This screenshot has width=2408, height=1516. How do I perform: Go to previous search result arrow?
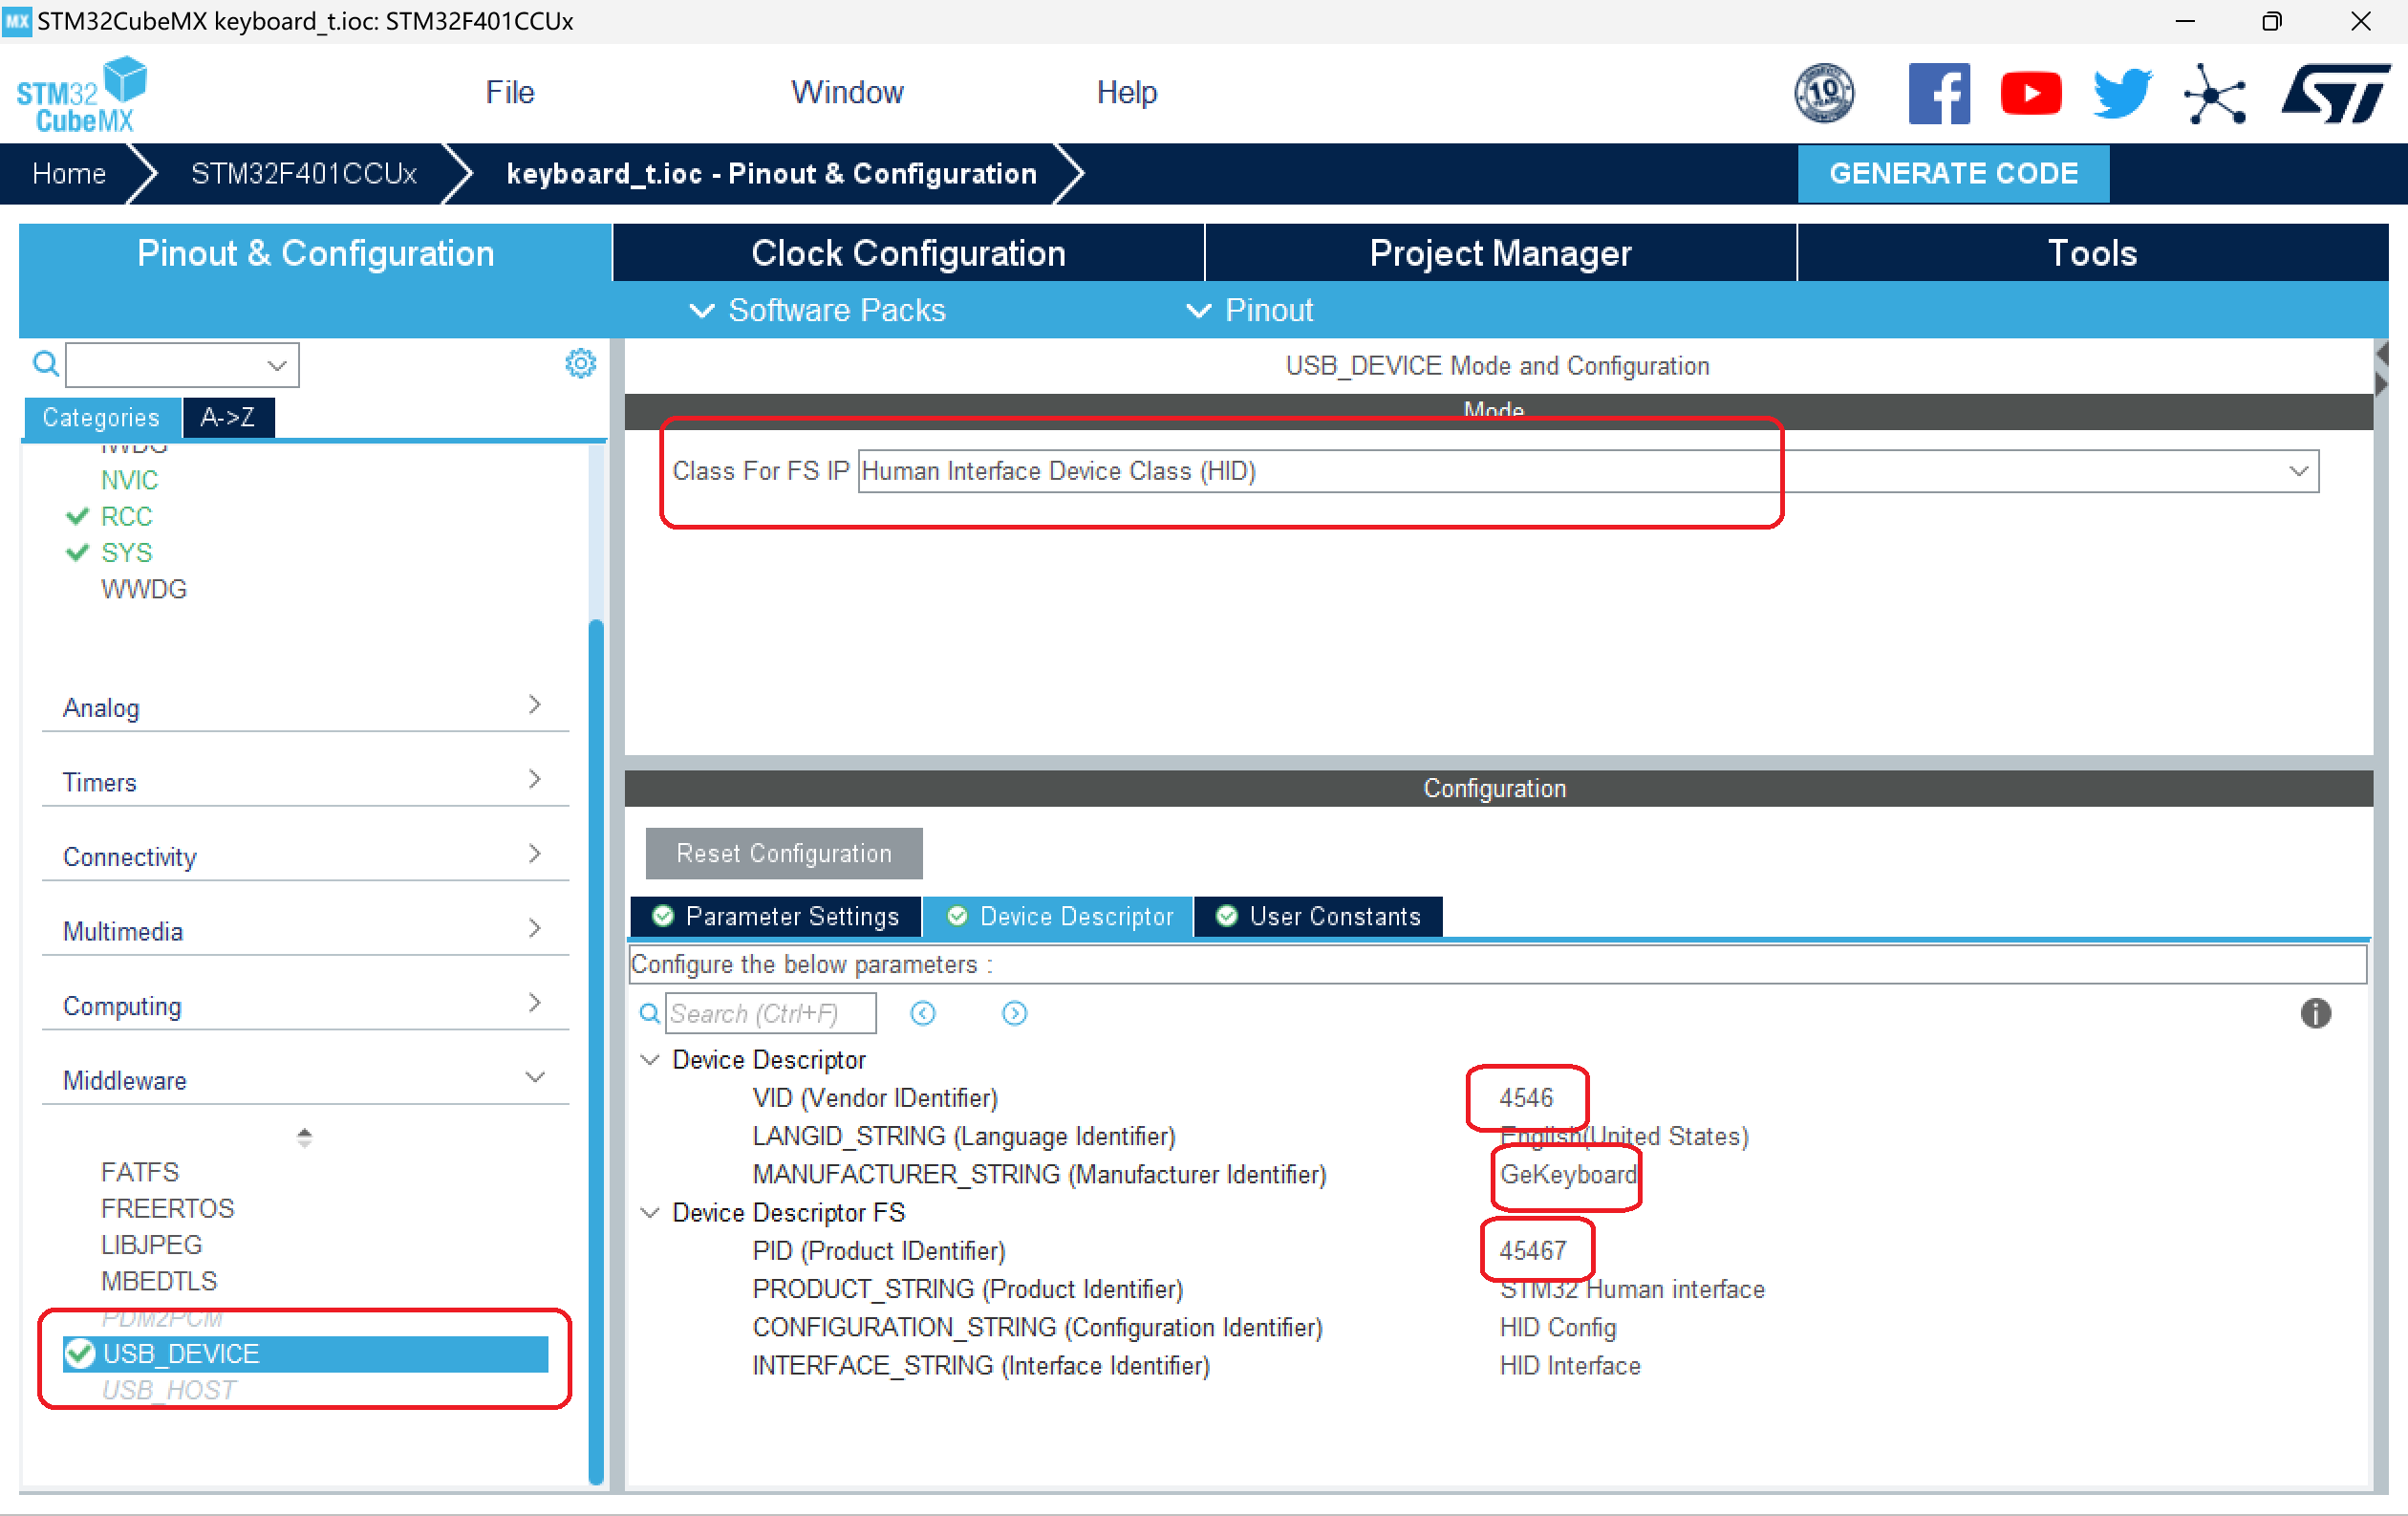click(923, 1013)
